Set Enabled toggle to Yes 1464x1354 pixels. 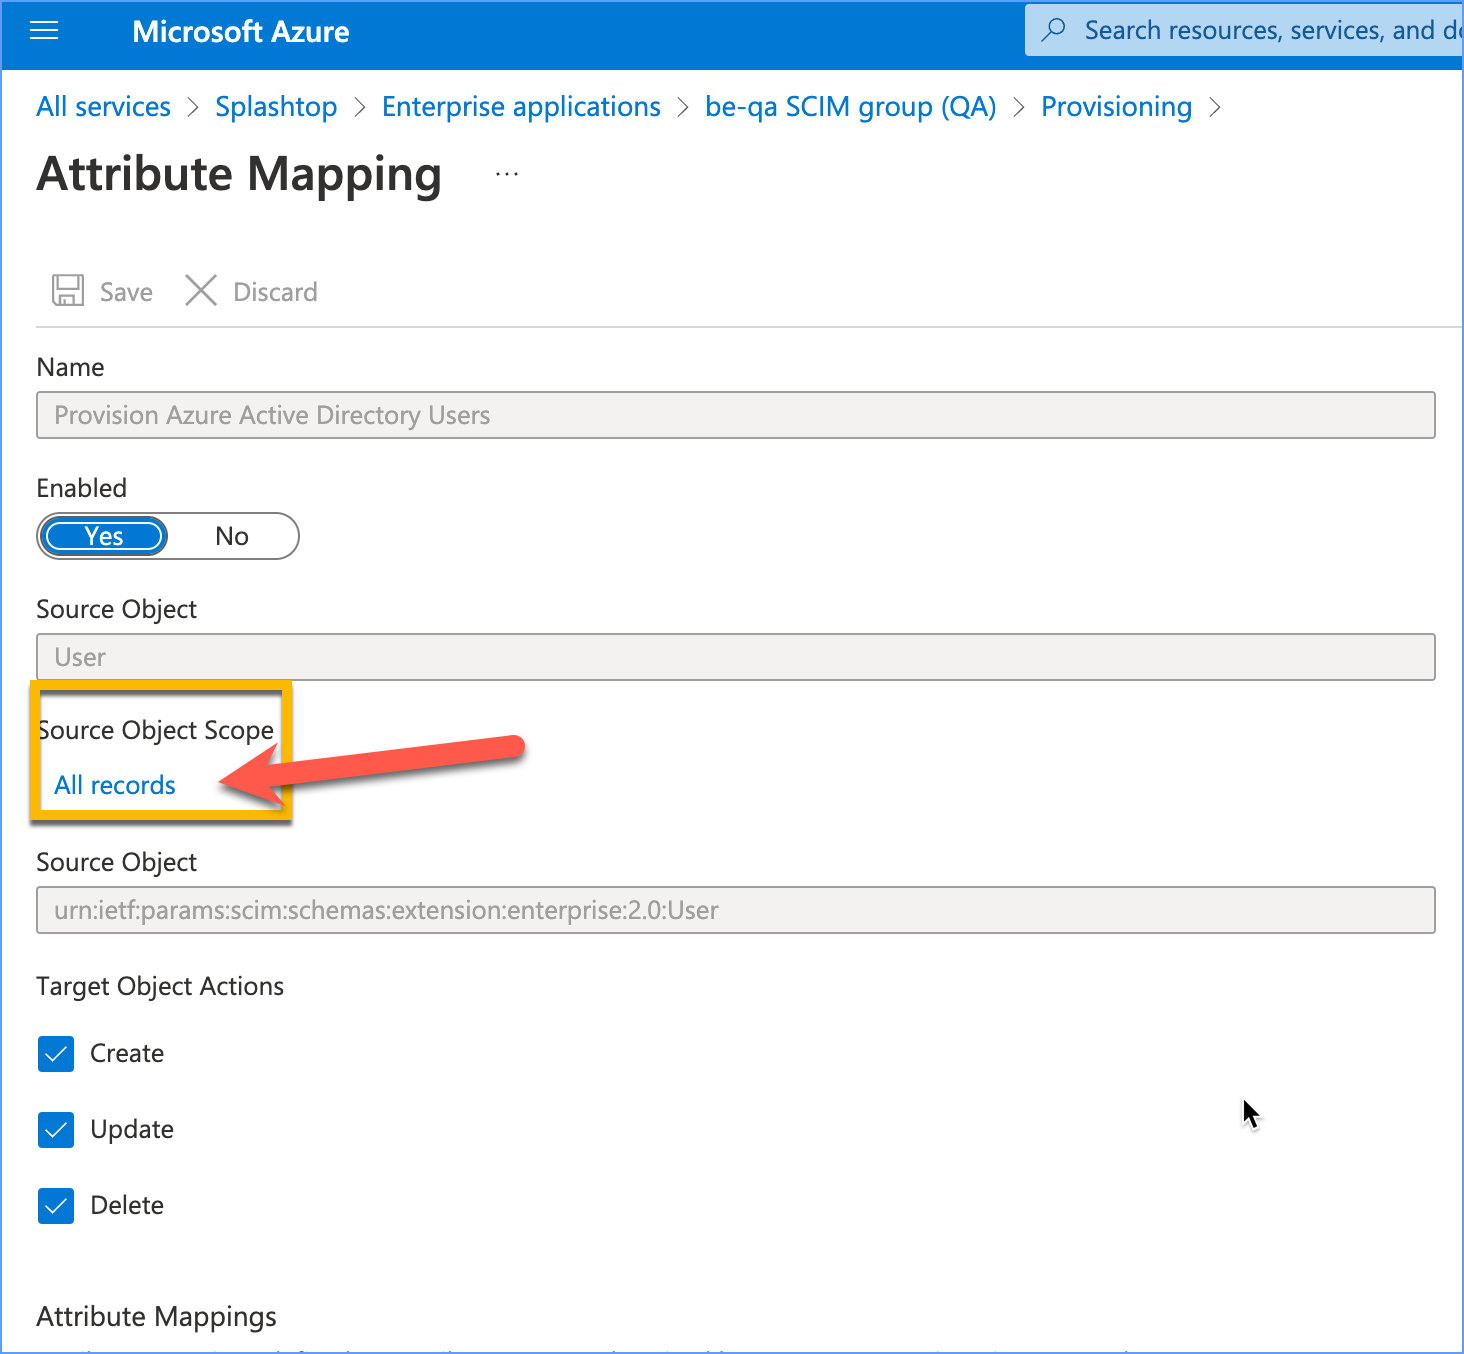pyautogui.click(x=104, y=536)
